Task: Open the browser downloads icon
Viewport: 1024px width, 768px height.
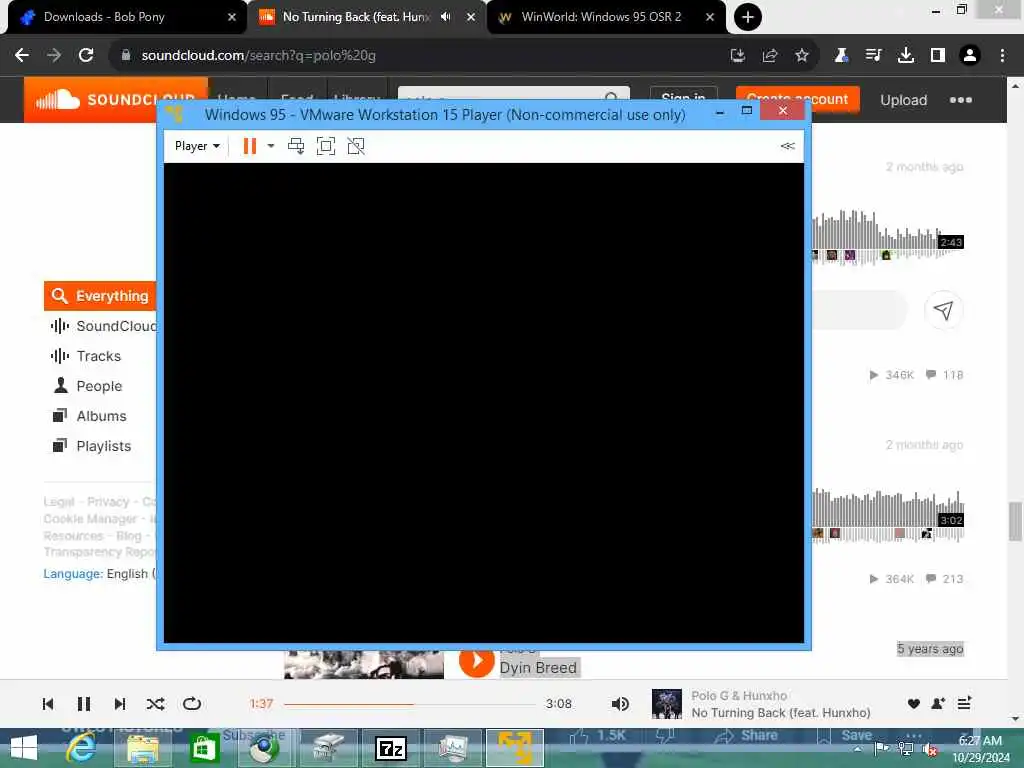Action: coord(906,56)
